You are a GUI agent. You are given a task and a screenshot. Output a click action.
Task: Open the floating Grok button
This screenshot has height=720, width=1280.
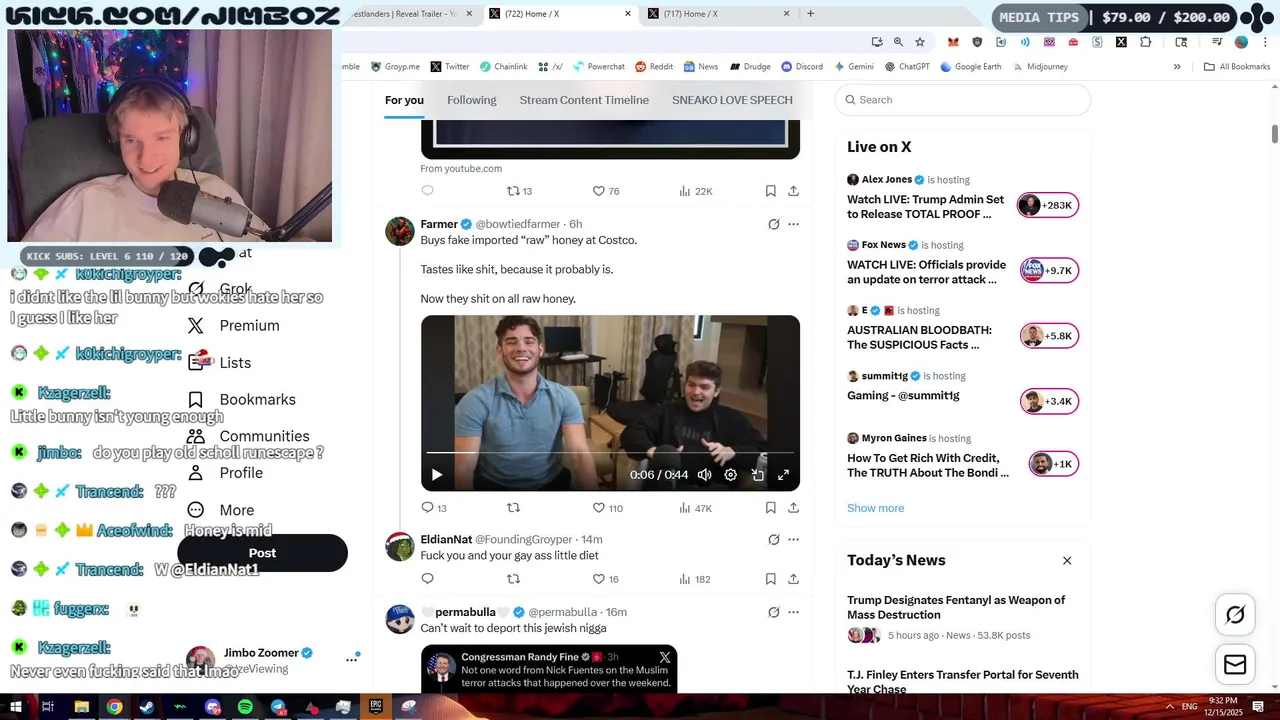pyautogui.click(x=1235, y=615)
